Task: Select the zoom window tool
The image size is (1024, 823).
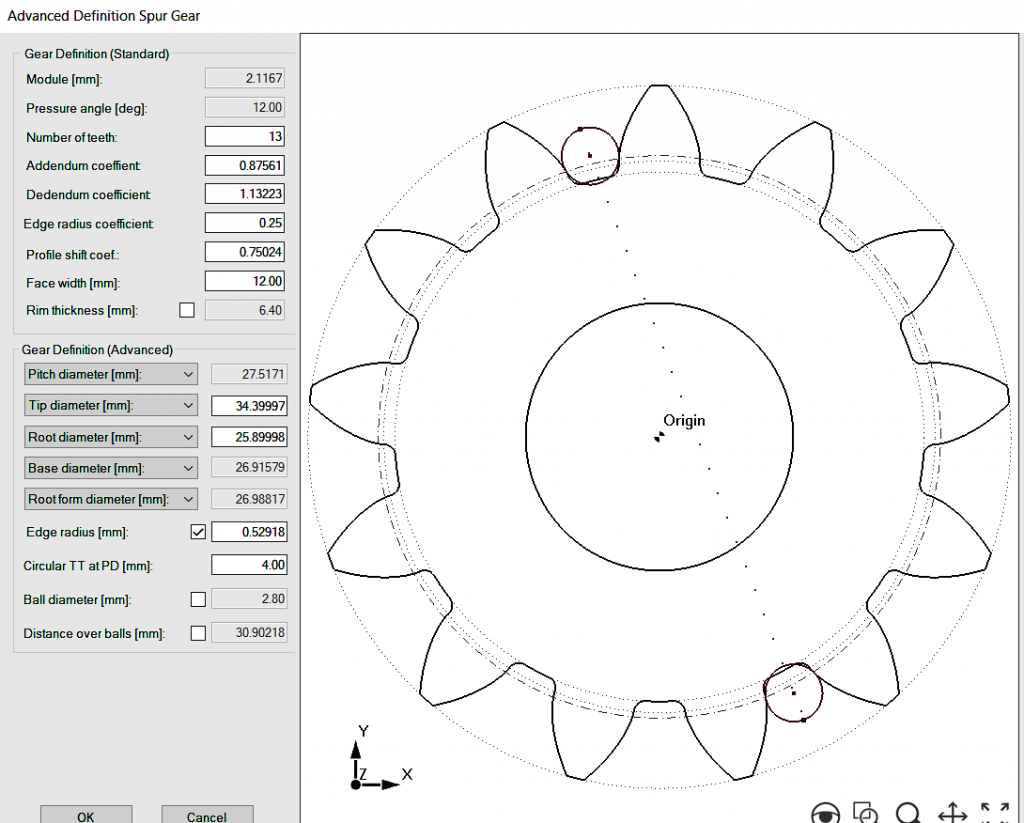Action: [866, 813]
